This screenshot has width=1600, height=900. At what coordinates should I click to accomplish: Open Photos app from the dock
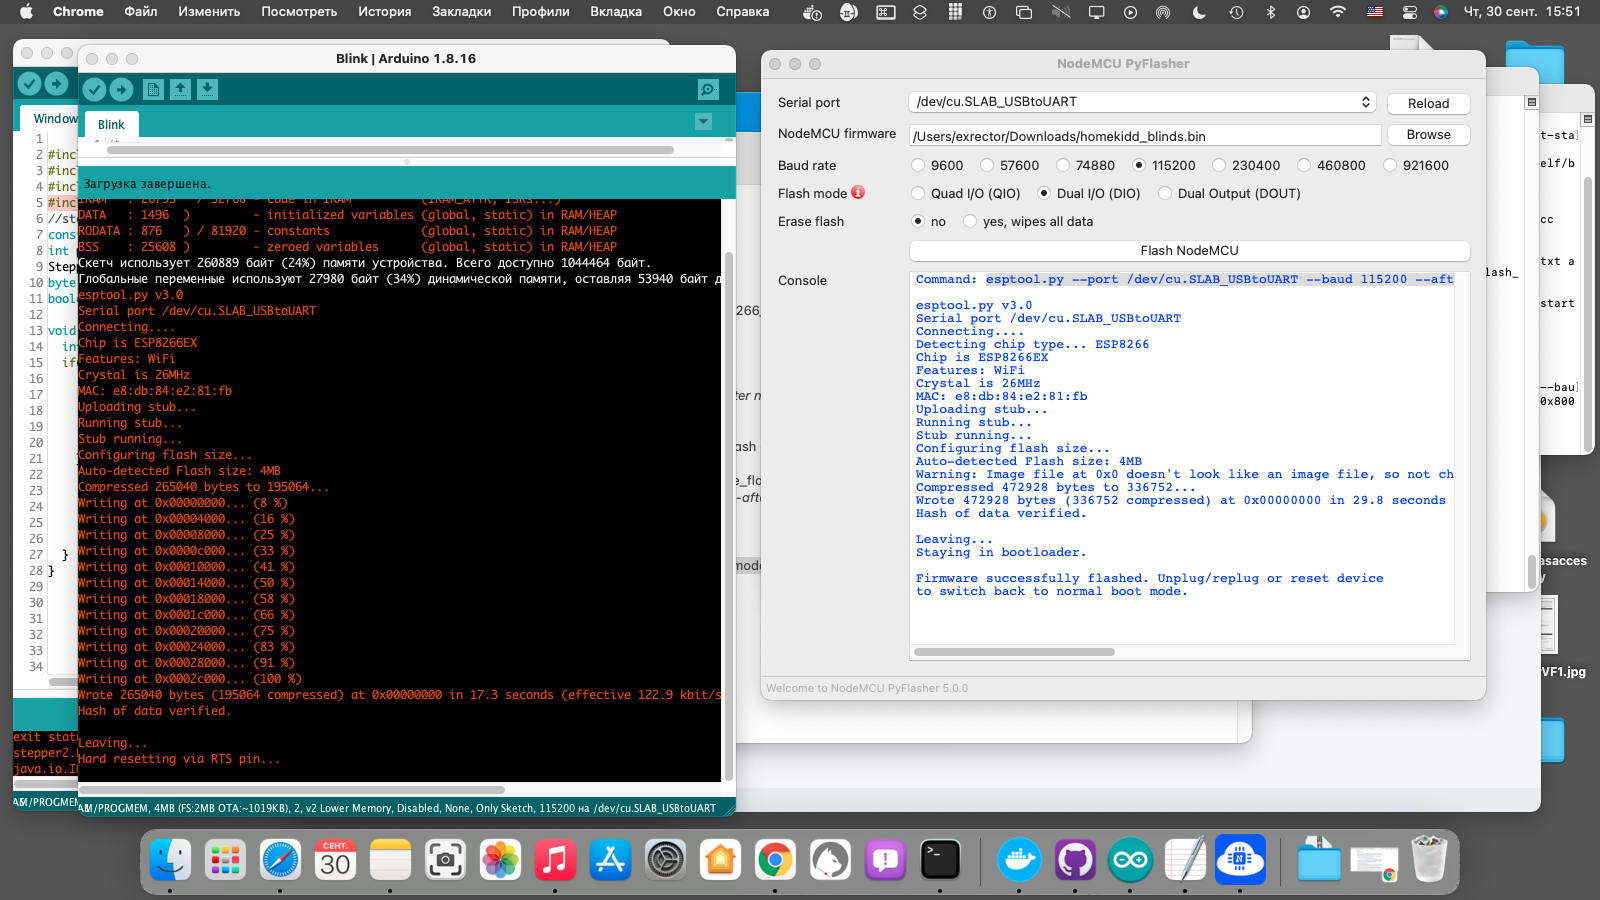click(x=500, y=859)
